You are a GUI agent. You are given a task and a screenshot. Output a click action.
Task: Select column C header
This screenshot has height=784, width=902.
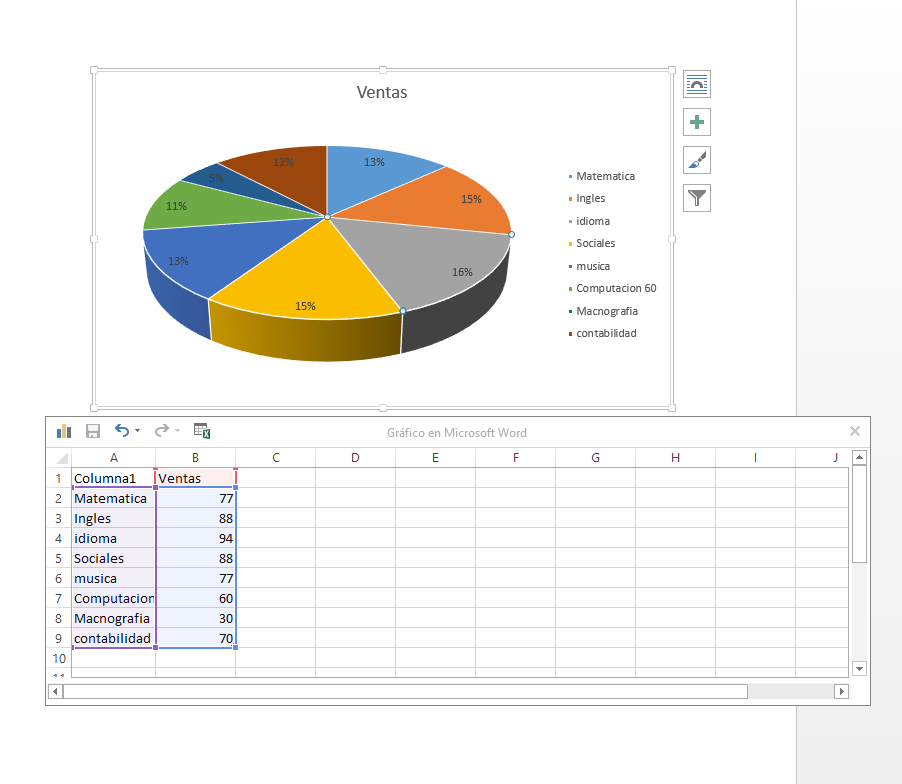pos(276,458)
